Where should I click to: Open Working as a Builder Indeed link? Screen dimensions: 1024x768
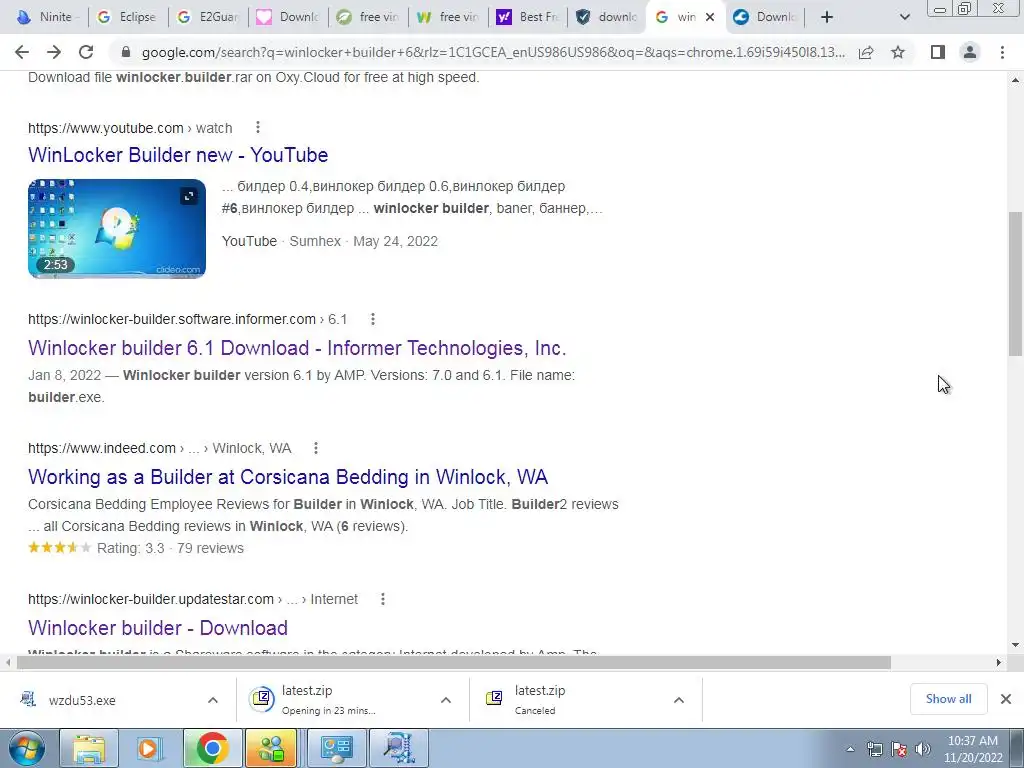pyautogui.click(x=288, y=477)
